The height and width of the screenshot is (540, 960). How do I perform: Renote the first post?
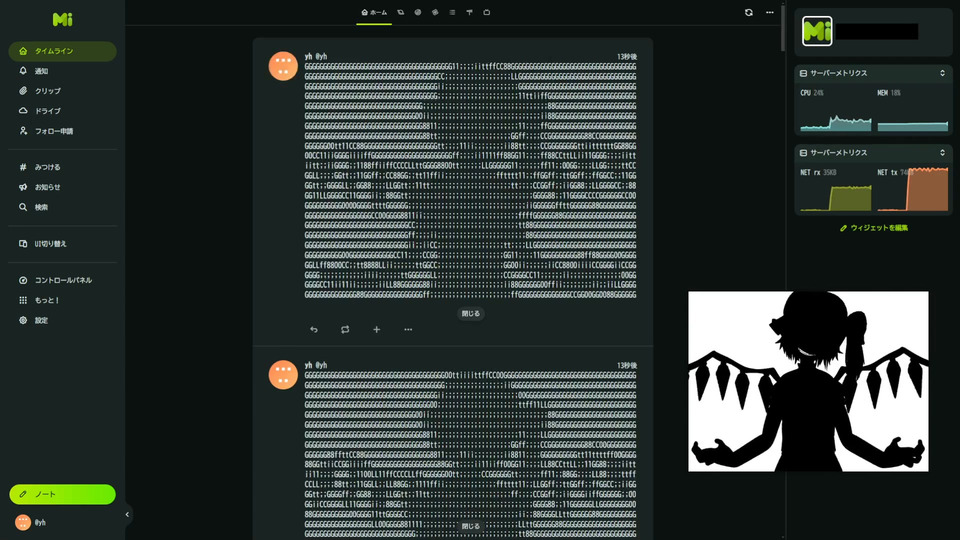(x=345, y=329)
